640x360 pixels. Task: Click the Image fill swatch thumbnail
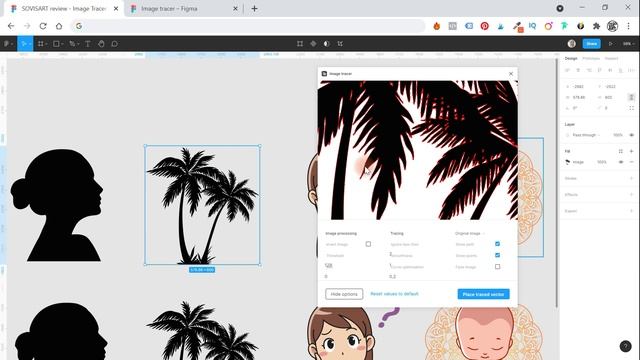pyautogui.click(x=567, y=162)
